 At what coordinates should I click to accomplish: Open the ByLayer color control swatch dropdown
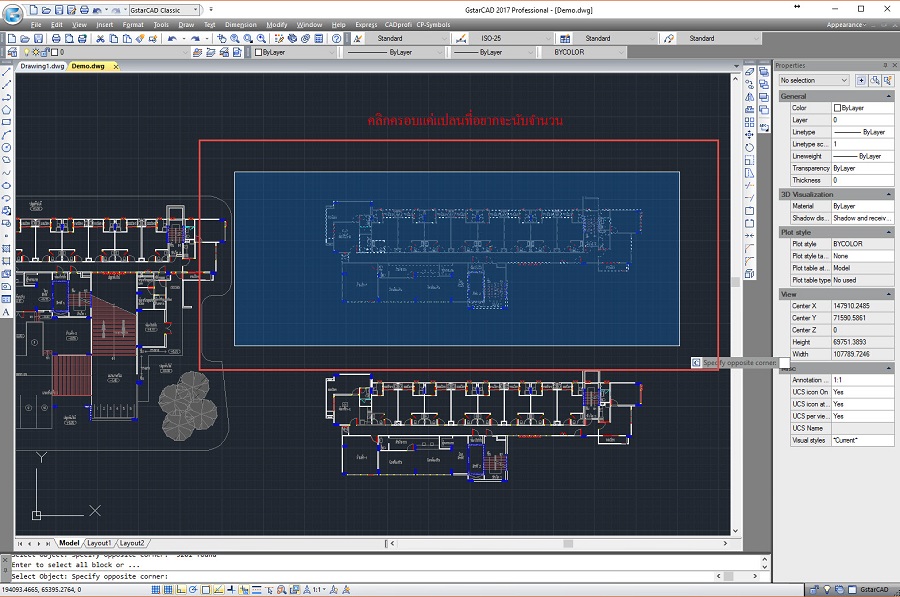pyautogui.click(x=294, y=52)
